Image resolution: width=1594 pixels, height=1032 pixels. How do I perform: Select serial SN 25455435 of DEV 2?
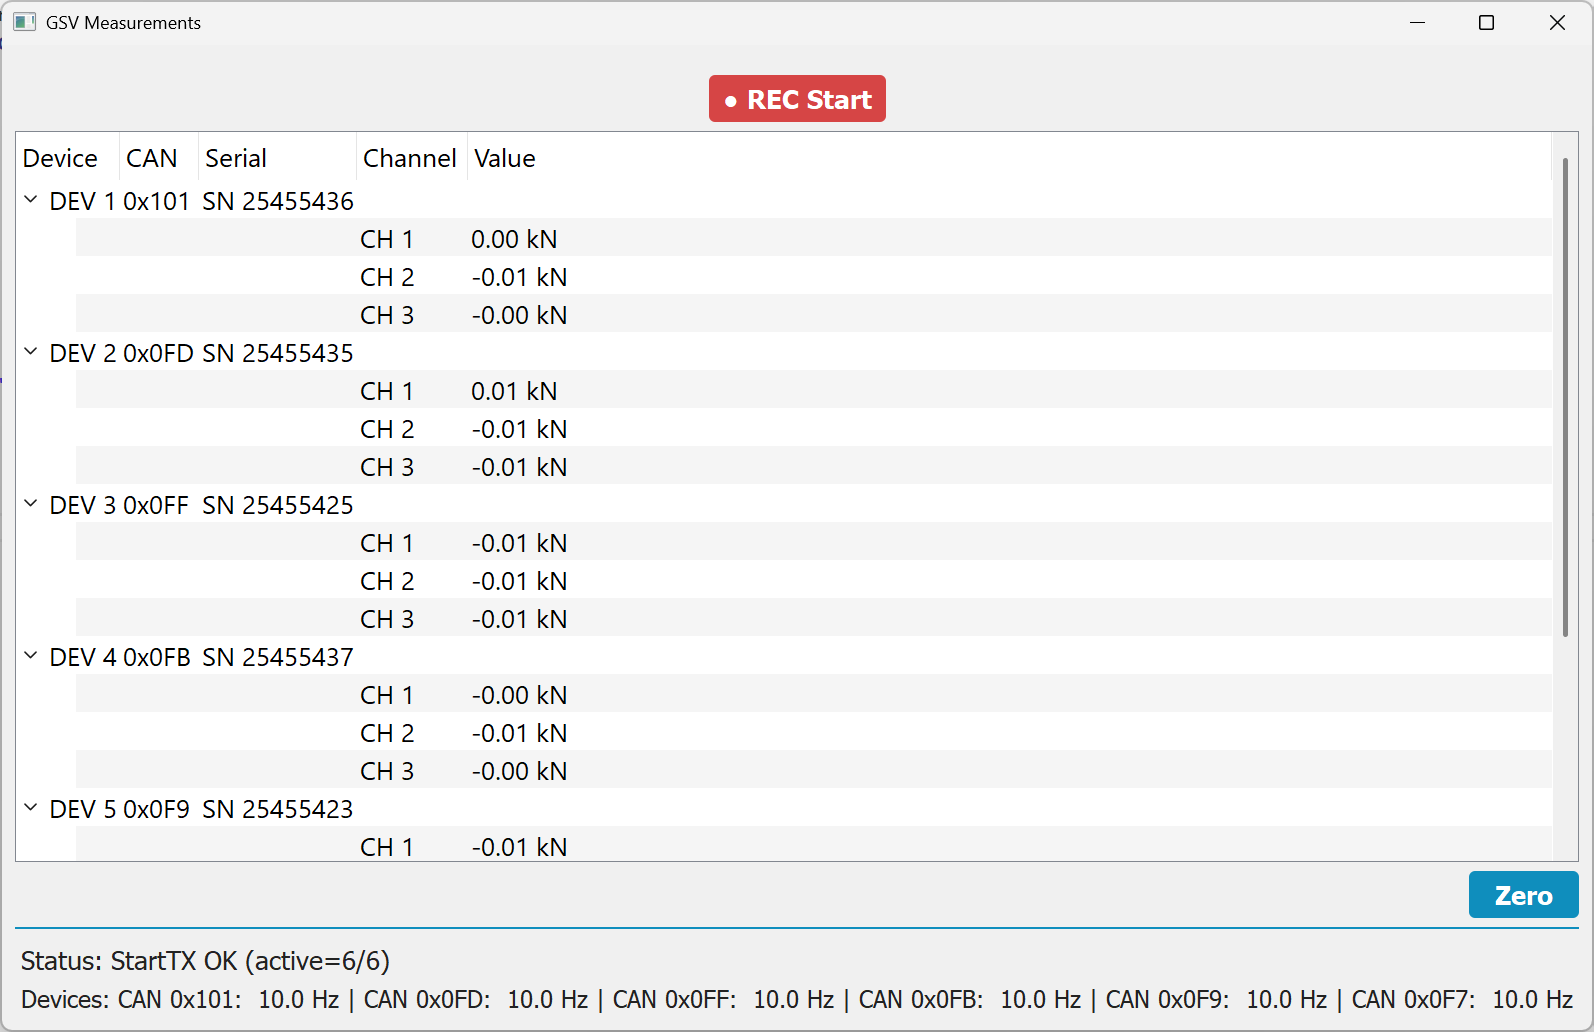click(x=278, y=353)
